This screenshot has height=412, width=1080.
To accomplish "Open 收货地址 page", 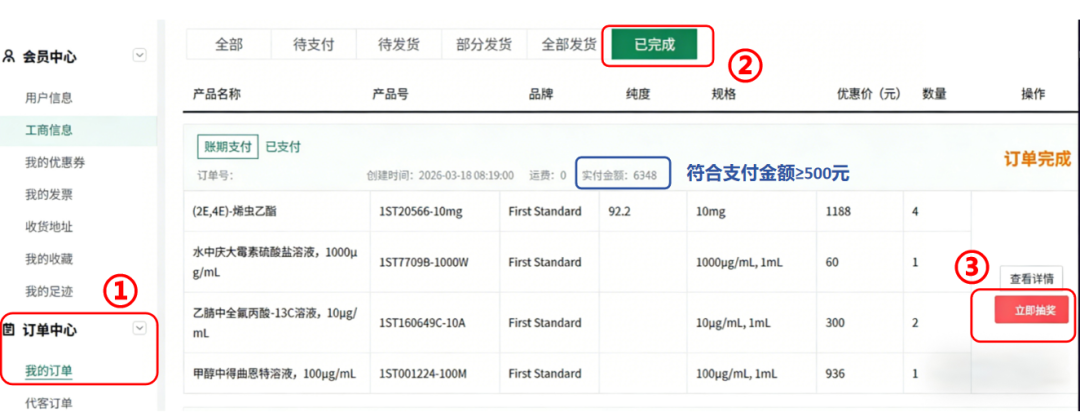I will pyautogui.click(x=49, y=227).
